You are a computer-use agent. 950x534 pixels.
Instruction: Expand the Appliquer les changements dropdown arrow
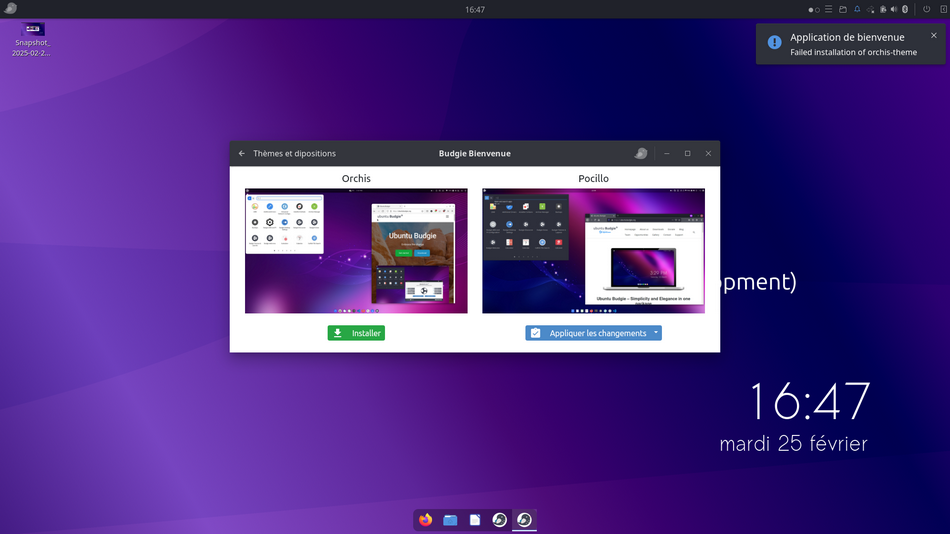656,333
